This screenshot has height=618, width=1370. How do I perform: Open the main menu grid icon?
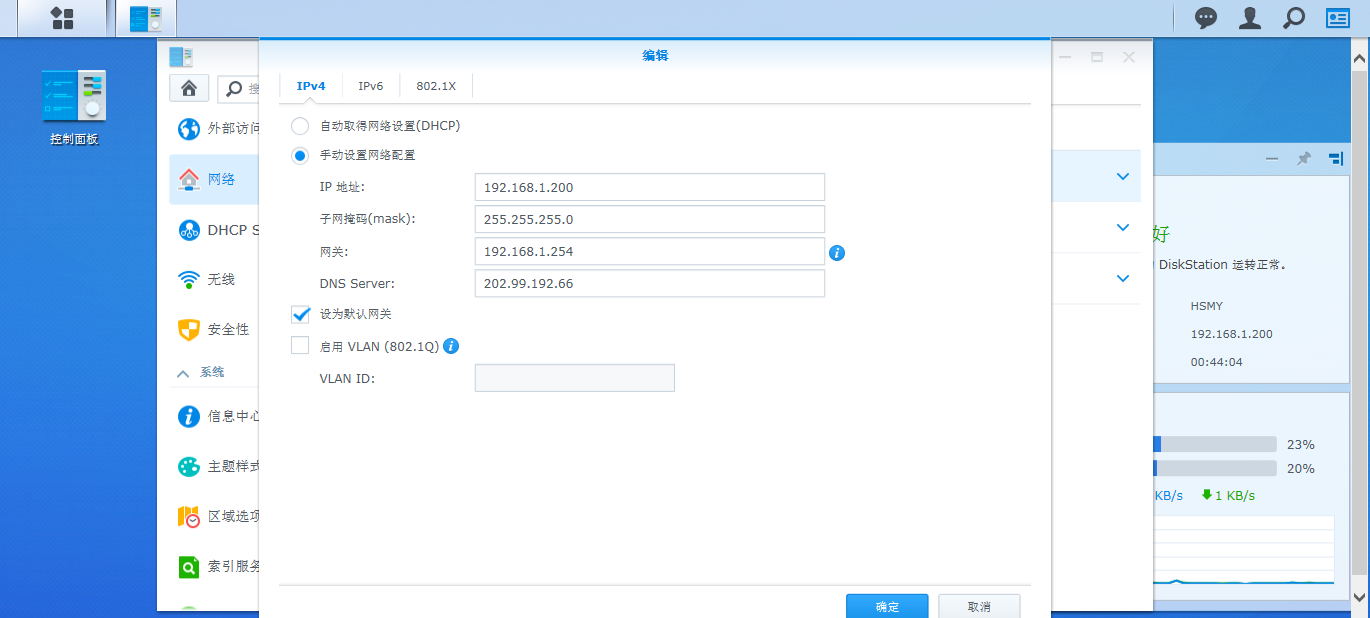(62, 18)
